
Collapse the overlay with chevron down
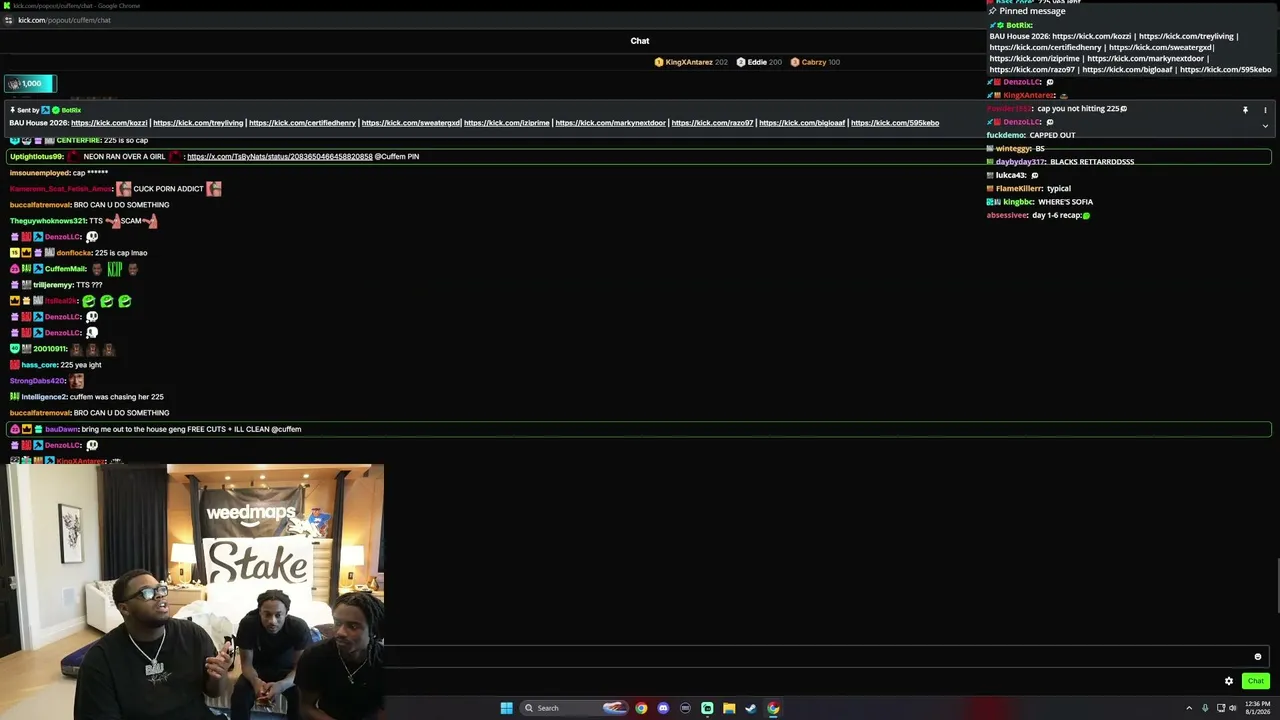tap(1265, 126)
